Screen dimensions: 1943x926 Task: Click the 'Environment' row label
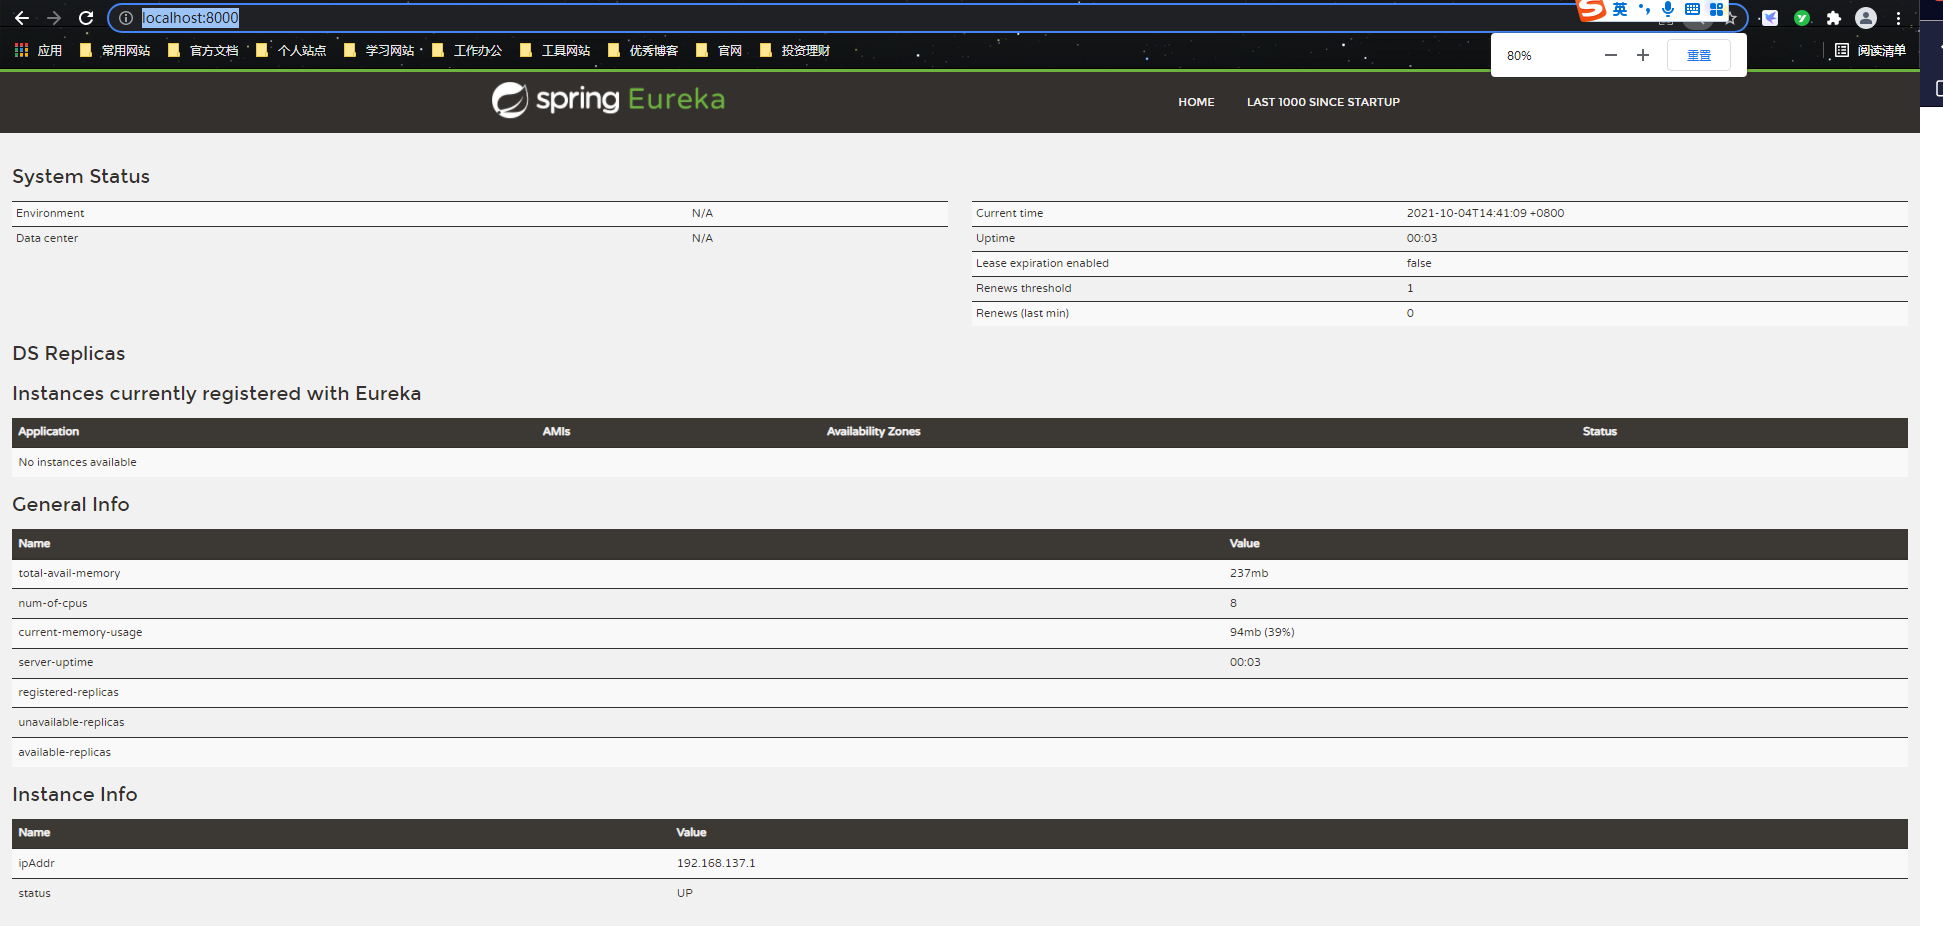click(x=50, y=213)
